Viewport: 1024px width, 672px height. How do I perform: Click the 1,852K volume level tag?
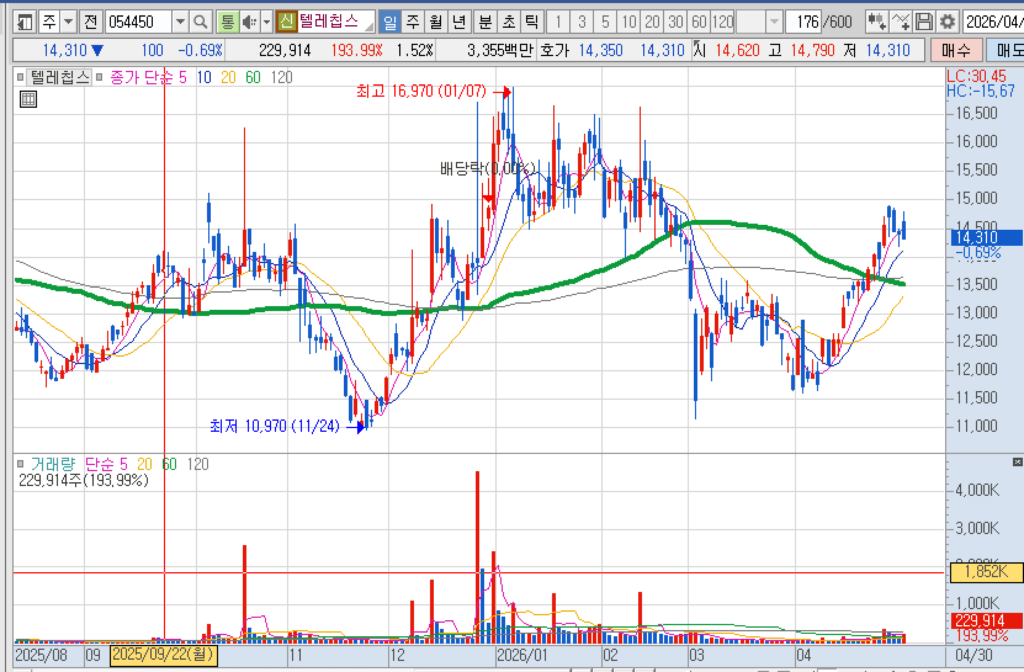(985, 572)
